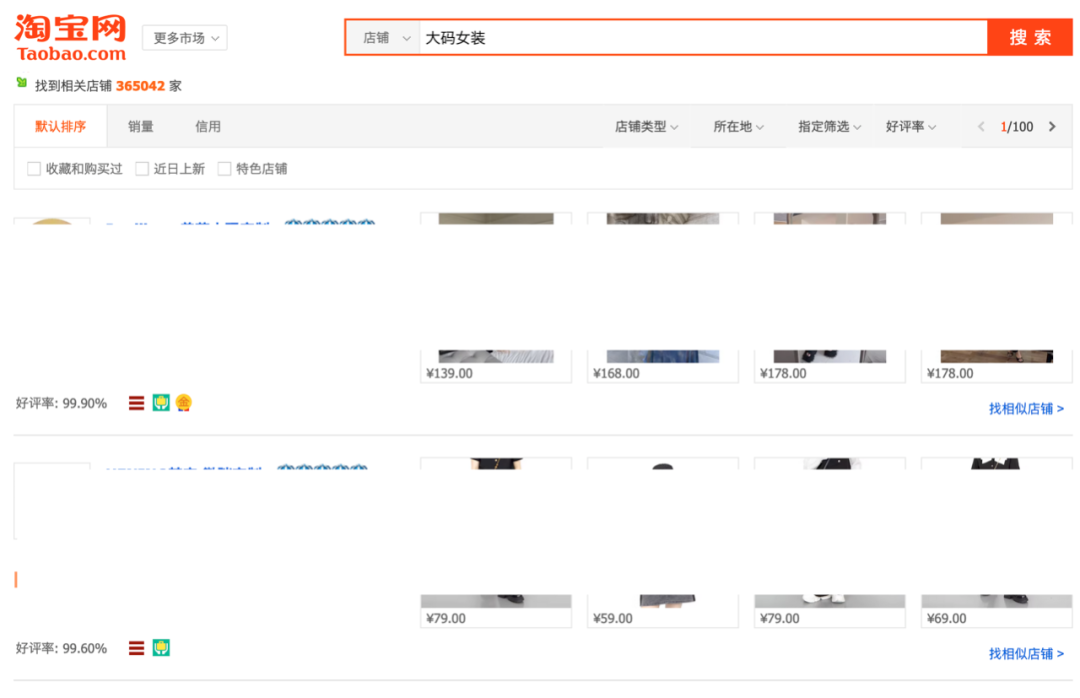Click the gold medal seller badge
The height and width of the screenshot is (698, 1080).
[184, 403]
